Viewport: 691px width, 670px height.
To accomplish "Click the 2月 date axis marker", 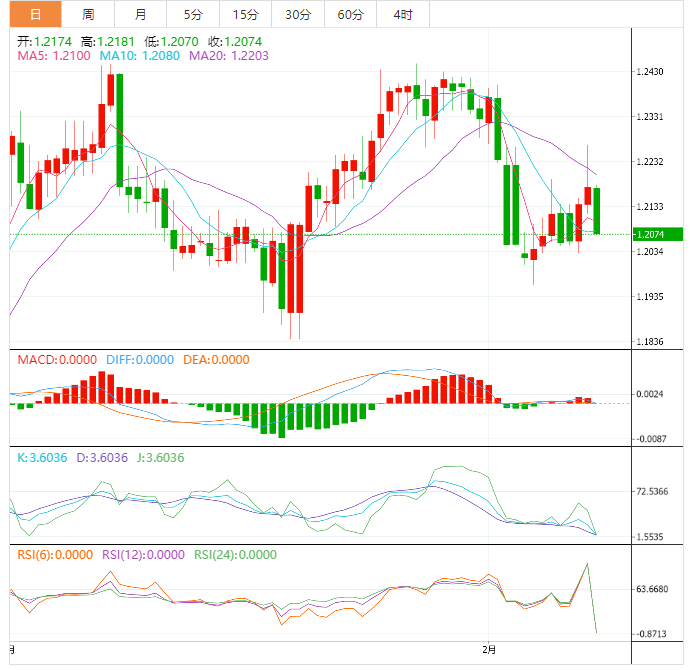I will coord(489,650).
